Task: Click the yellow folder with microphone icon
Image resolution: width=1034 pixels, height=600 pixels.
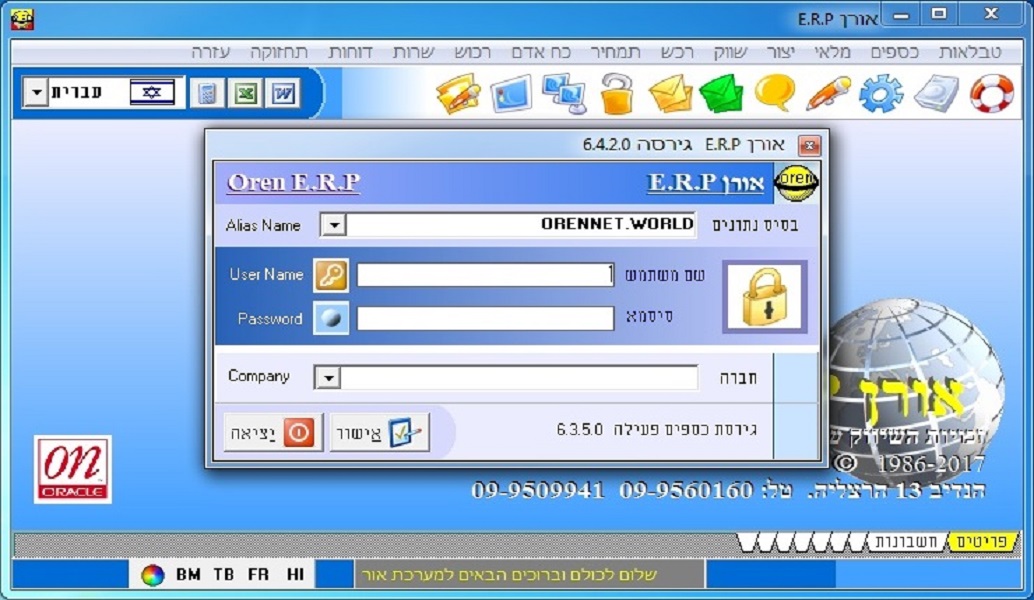Action: (458, 94)
